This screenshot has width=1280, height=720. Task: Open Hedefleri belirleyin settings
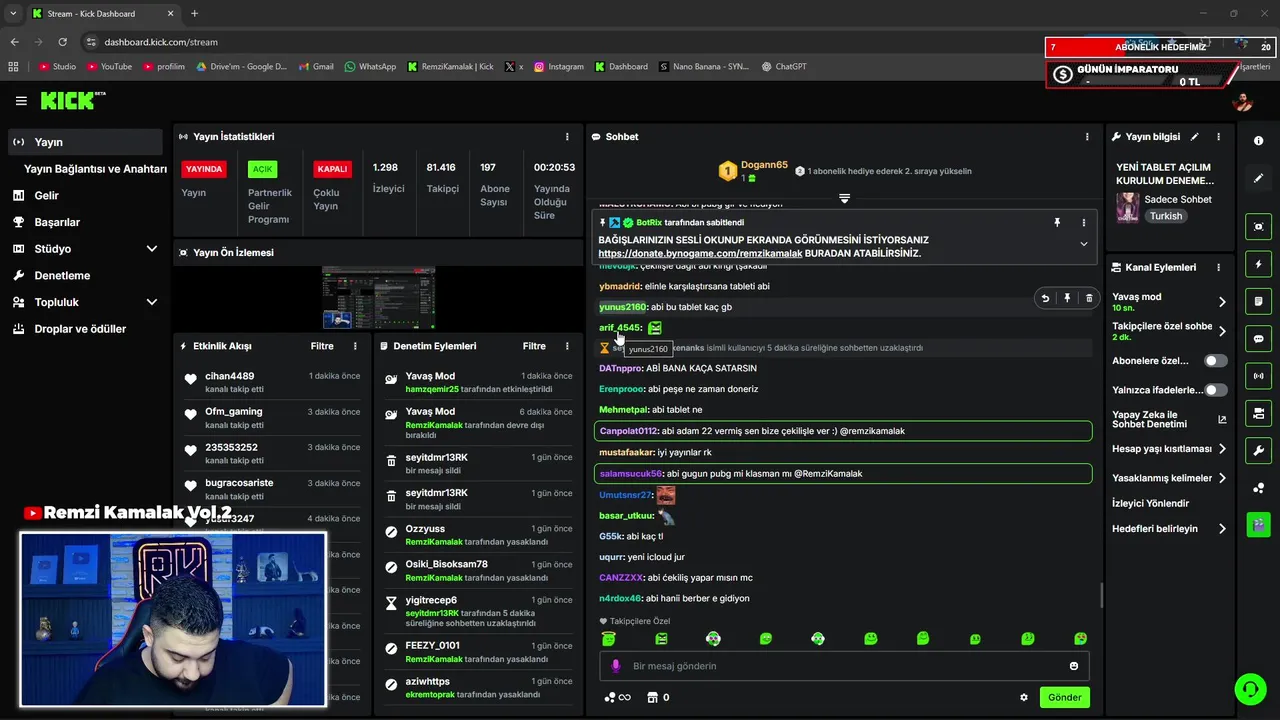pos(1170,529)
